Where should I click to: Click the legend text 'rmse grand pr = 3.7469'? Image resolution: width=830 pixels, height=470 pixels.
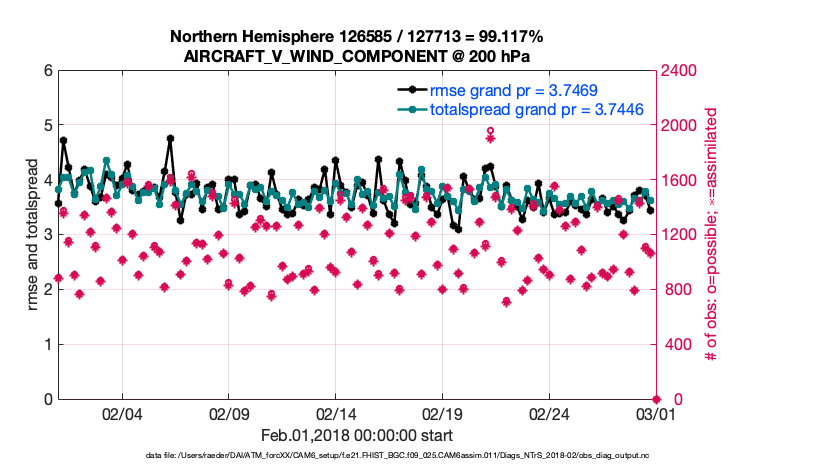click(515, 90)
